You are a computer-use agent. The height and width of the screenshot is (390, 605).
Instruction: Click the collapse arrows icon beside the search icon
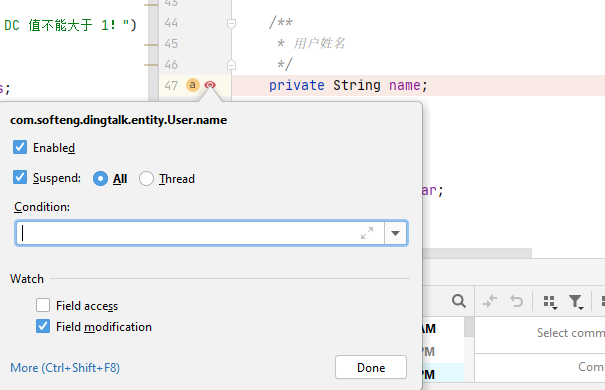click(490, 301)
